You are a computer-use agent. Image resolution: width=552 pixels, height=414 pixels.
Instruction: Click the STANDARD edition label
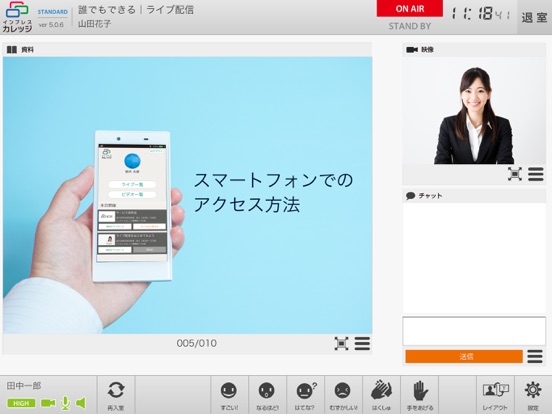coord(52,12)
